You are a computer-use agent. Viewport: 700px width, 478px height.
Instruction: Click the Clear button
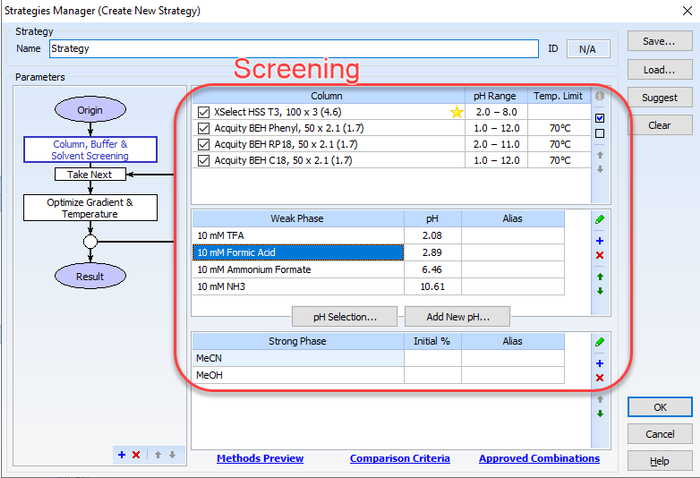click(659, 125)
